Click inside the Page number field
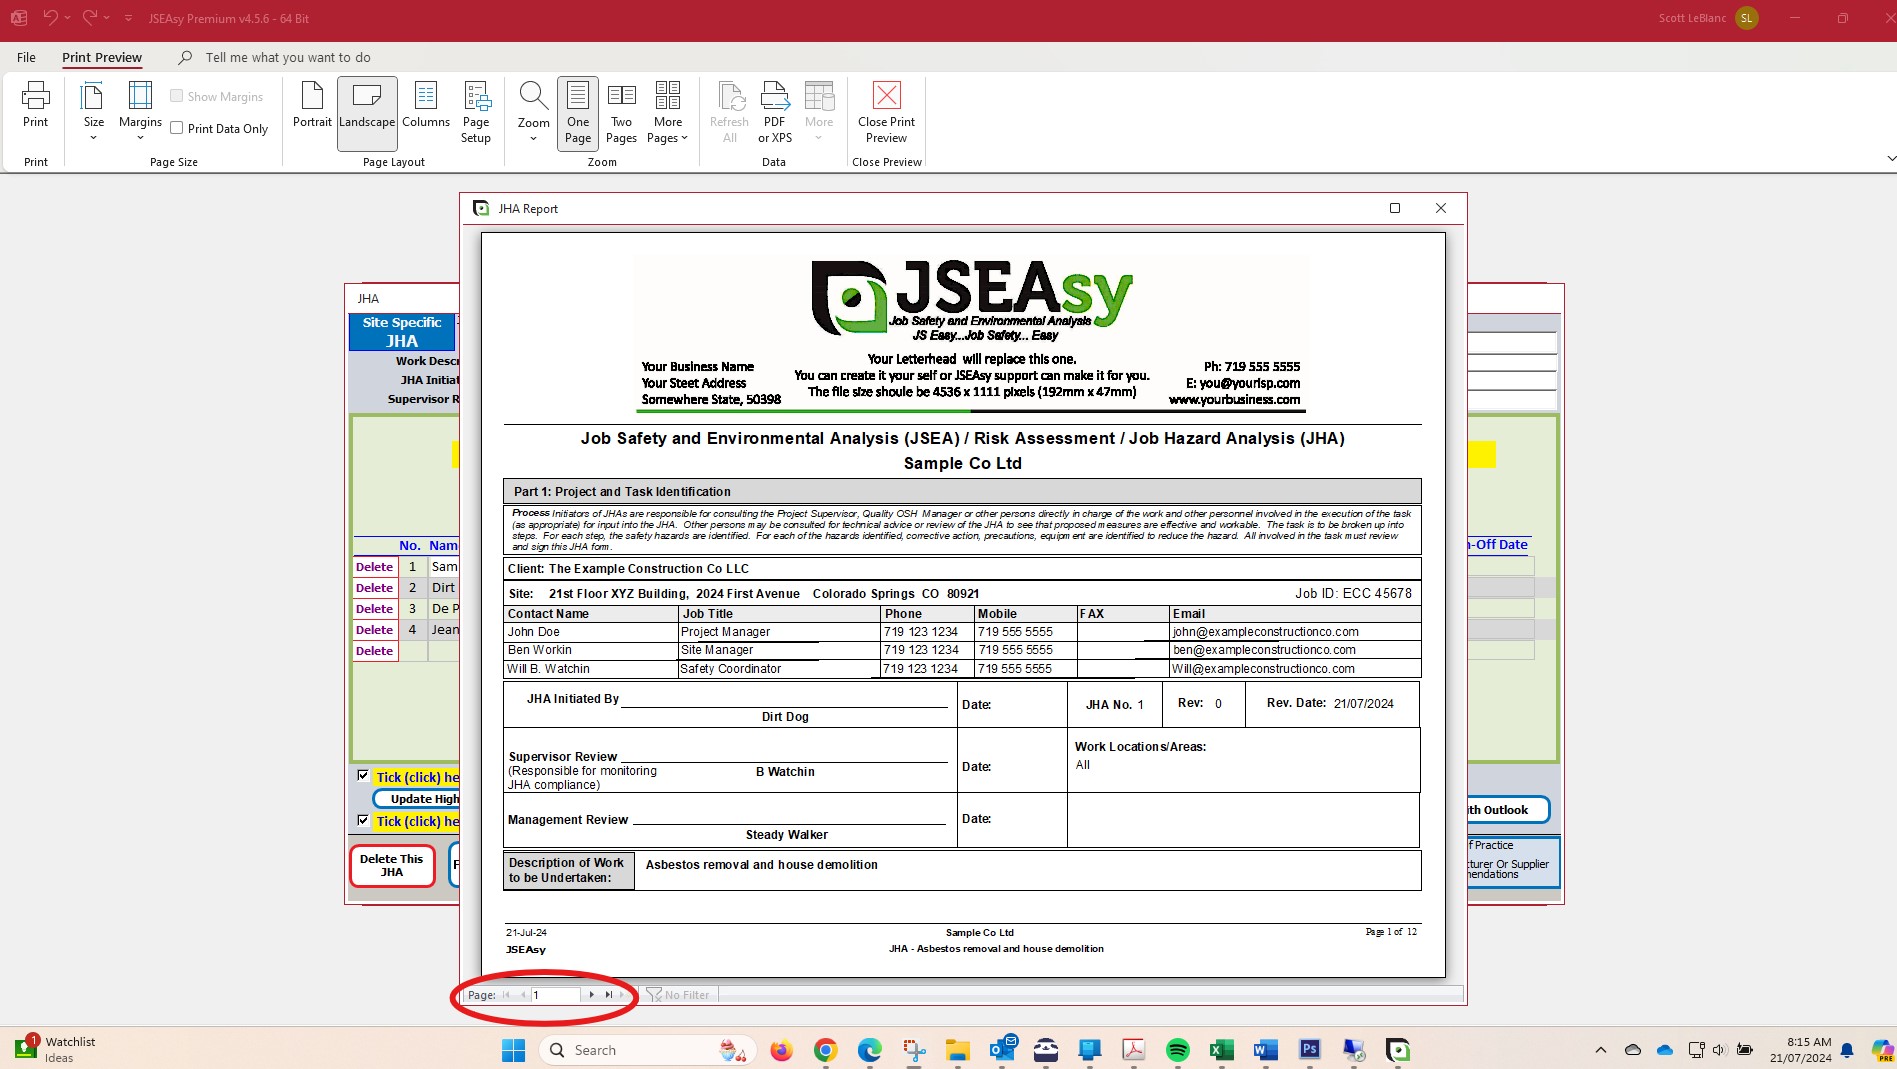This screenshot has height=1069, width=1897. tap(556, 995)
